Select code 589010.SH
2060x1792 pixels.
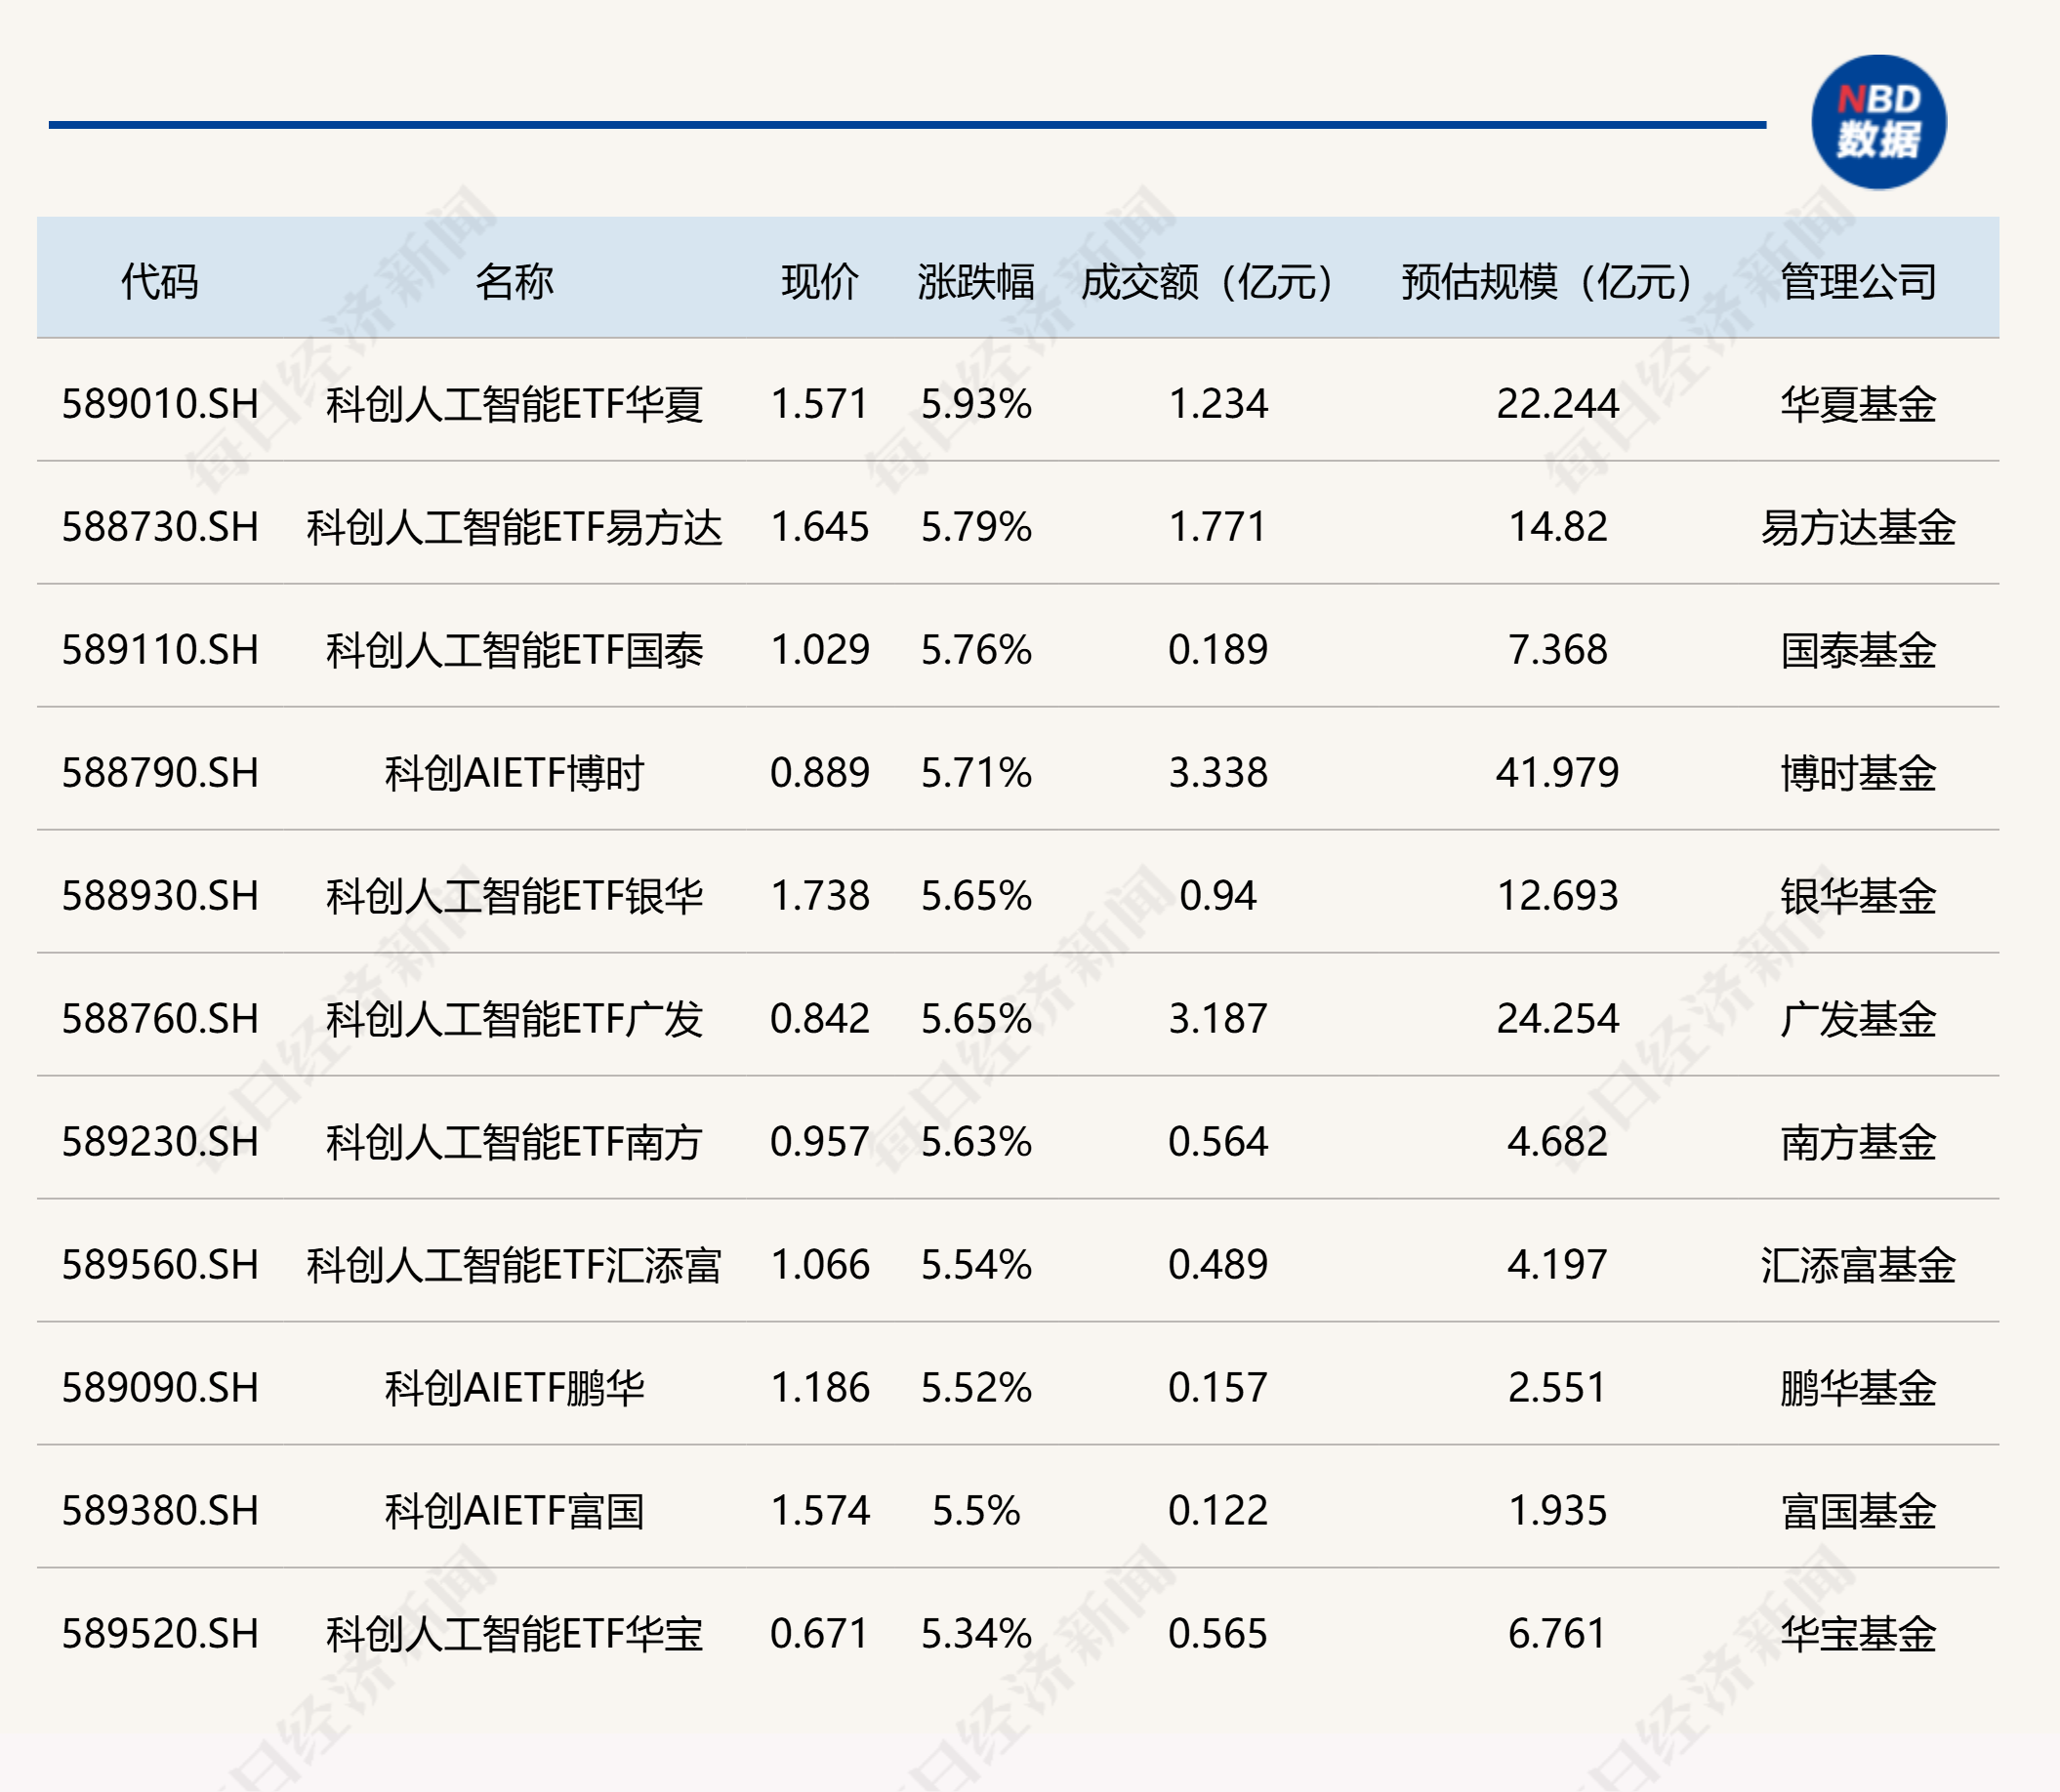(160, 404)
